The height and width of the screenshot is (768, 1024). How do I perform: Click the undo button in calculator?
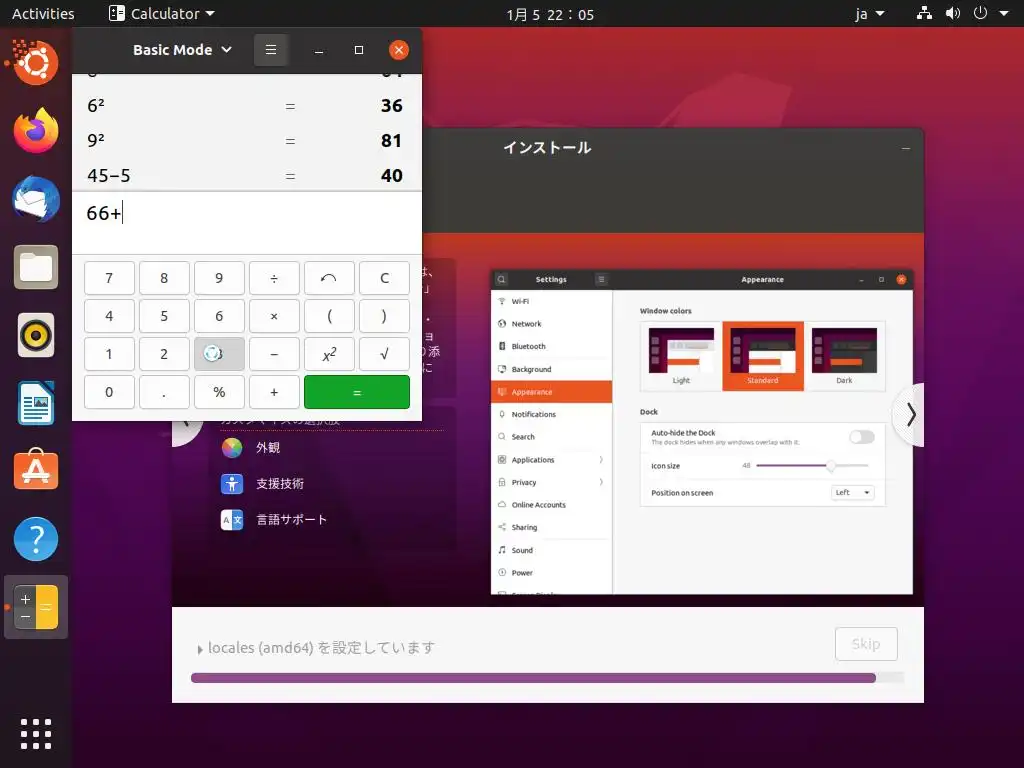coord(329,278)
